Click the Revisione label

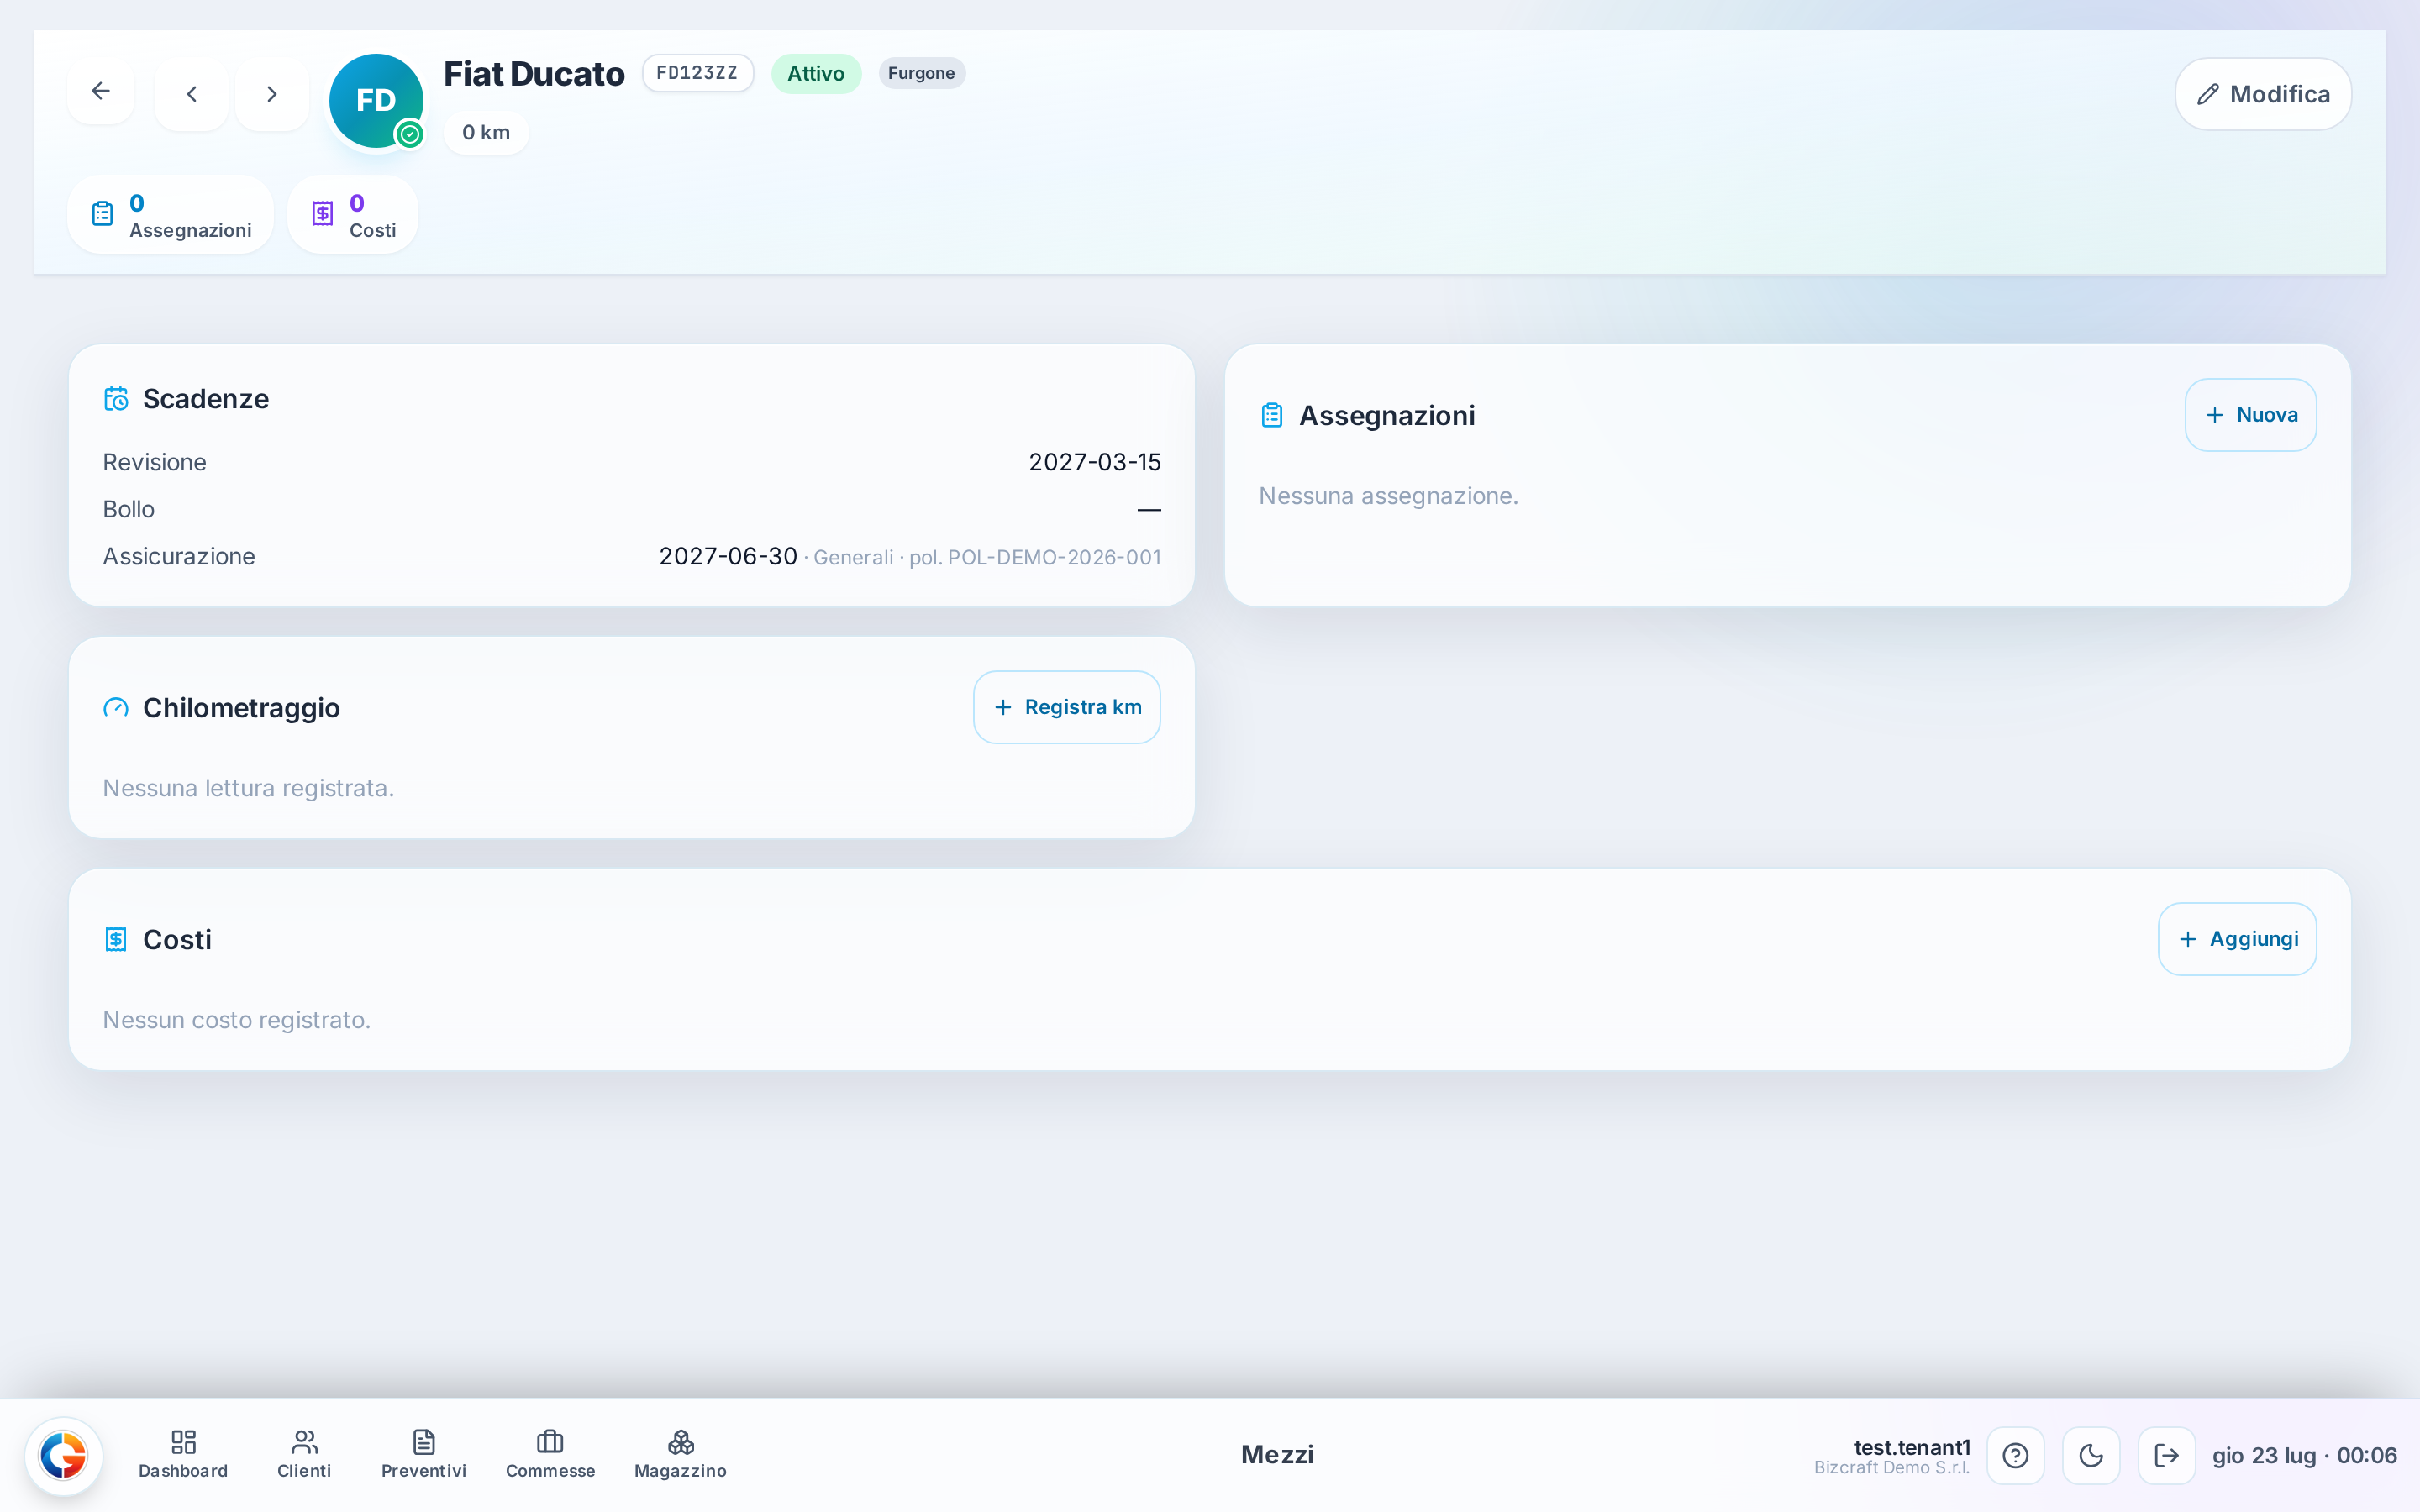155,462
